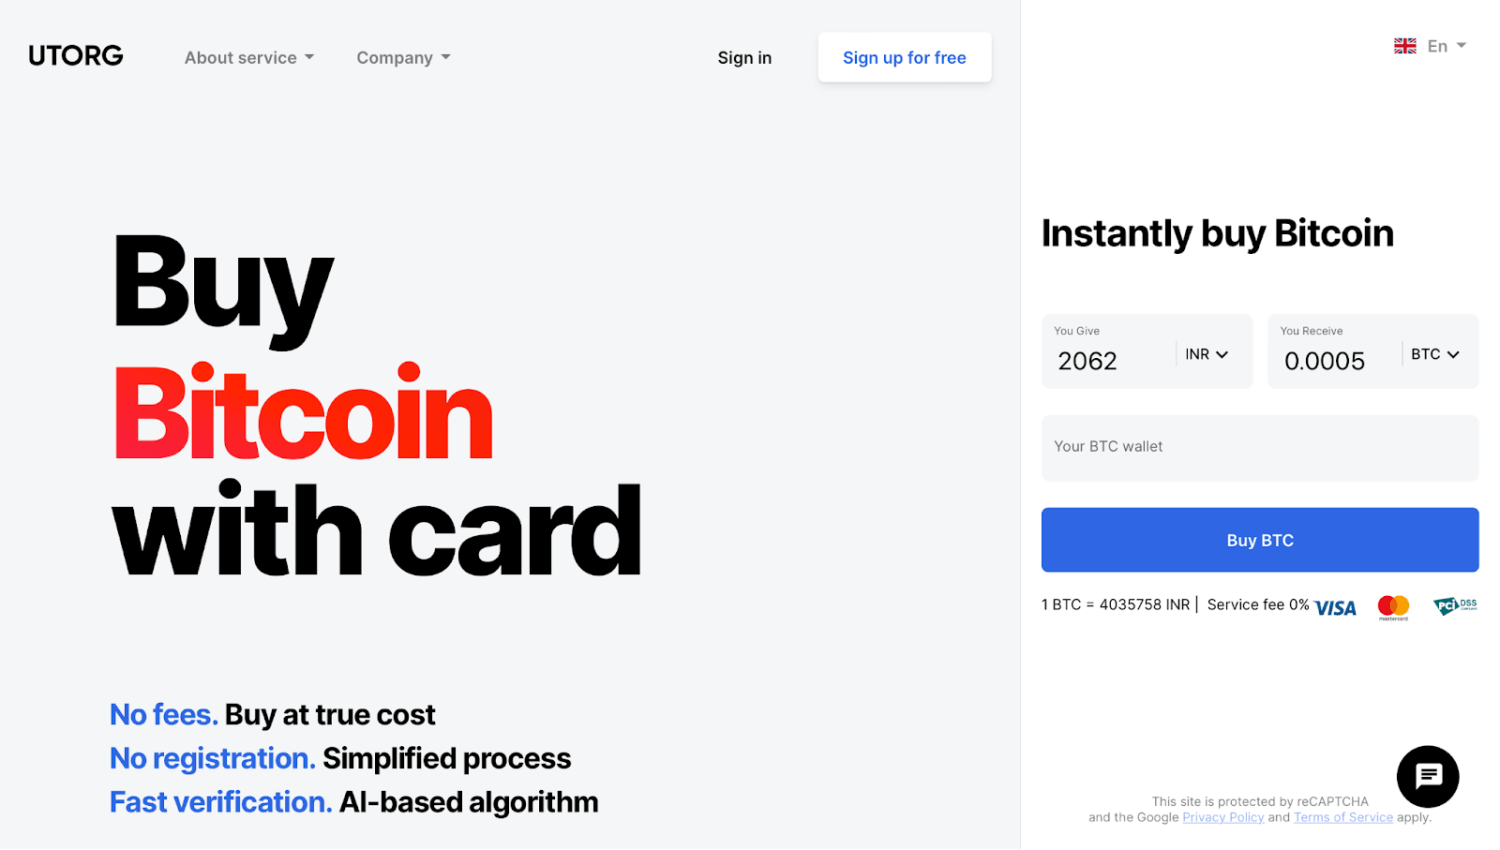This screenshot has height=850, width=1500.
Task: Click the 1 BTC exchange rate text
Action: [x=1115, y=604]
